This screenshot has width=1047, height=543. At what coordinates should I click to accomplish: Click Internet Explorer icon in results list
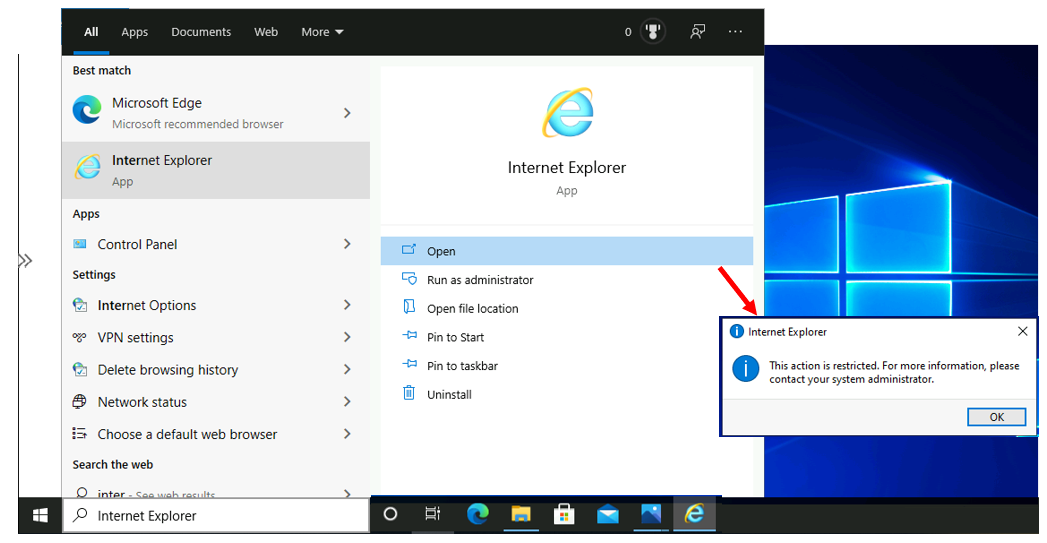(87, 167)
